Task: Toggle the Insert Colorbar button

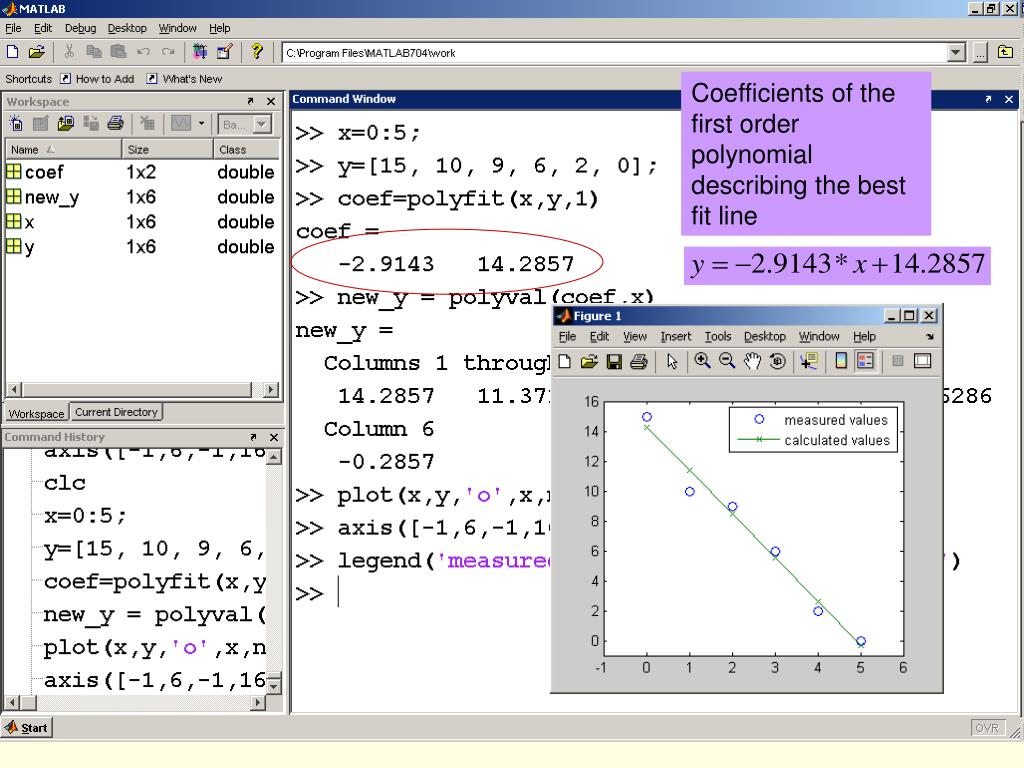Action: [841, 361]
